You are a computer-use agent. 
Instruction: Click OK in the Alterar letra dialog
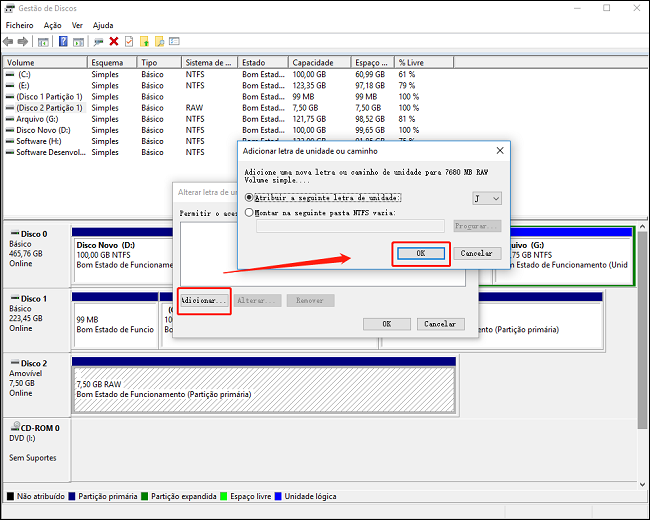[387, 324]
